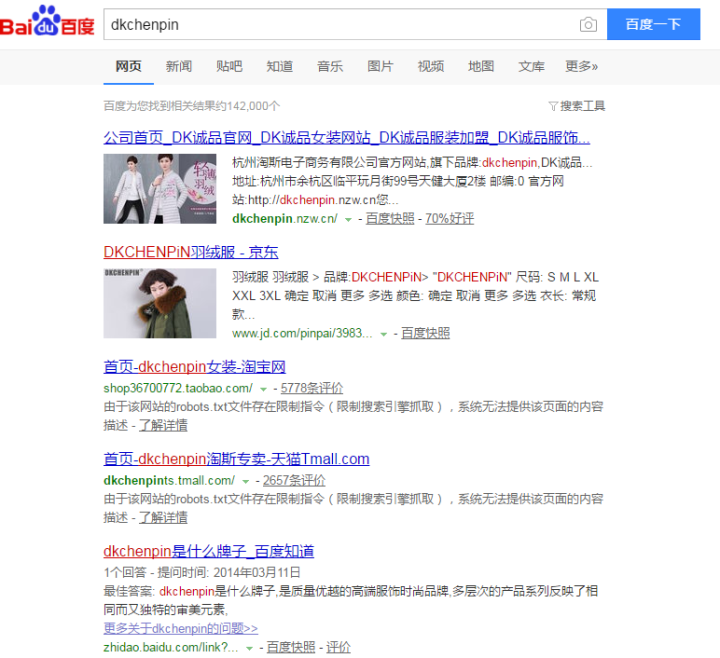Viewport: 720px width, 658px height.
Task: Open 百度快照 for the 百度知道 result
Action: (x=291, y=647)
